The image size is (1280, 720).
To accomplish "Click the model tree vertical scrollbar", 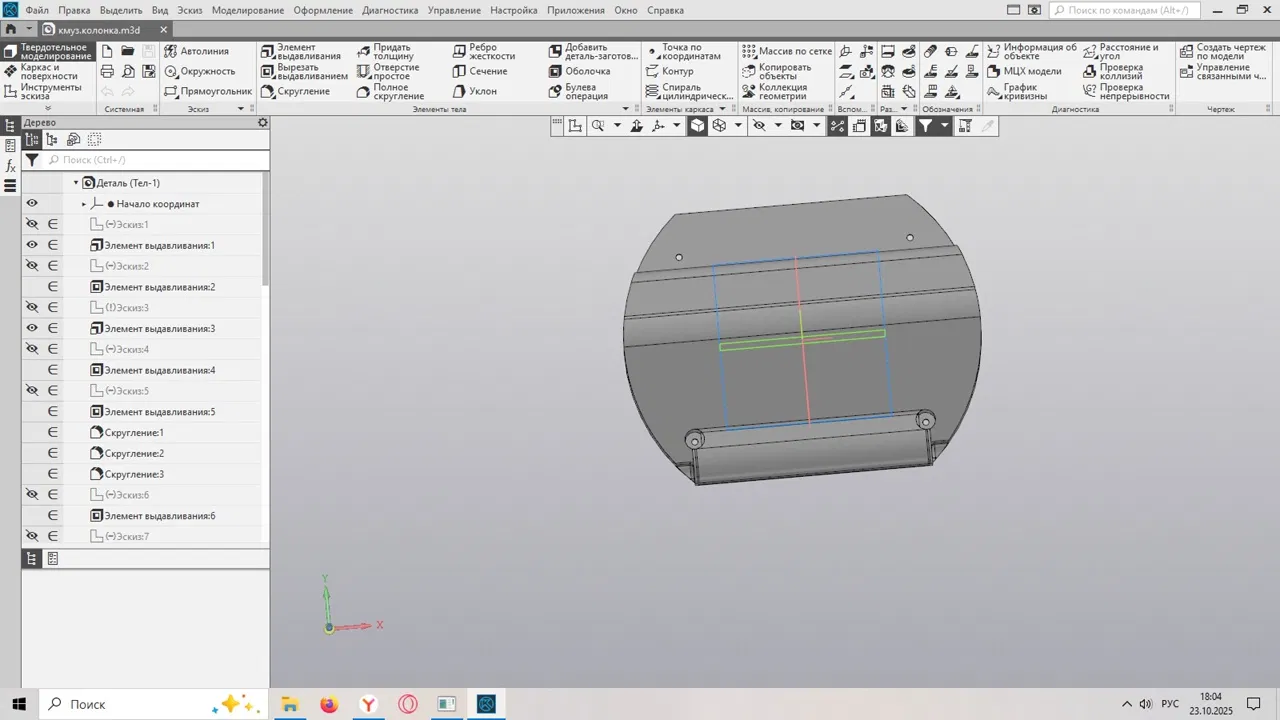I will (265, 230).
